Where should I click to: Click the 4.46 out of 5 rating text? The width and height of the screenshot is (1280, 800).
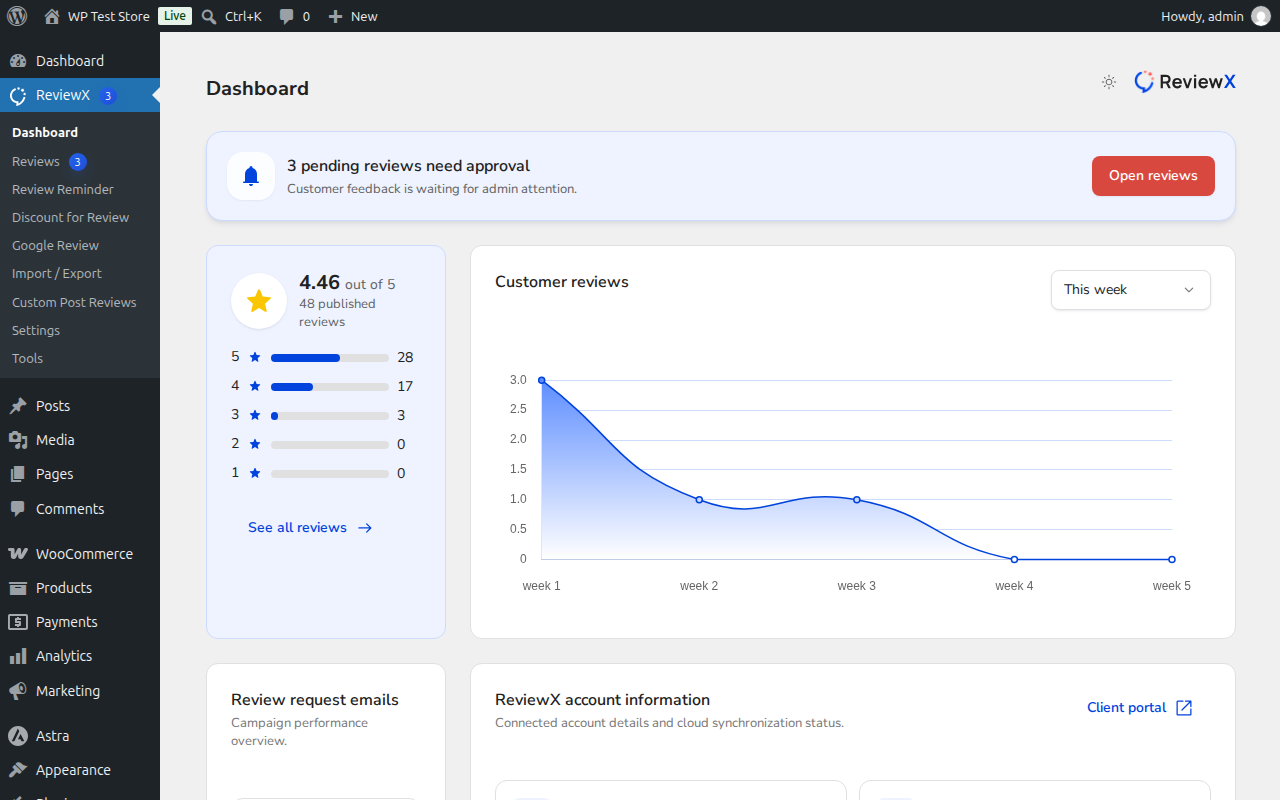pyautogui.click(x=347, y=283)
